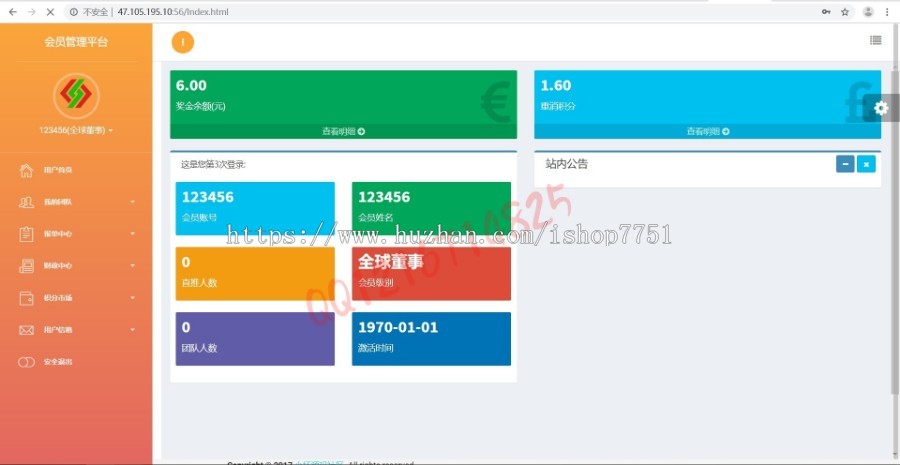This screenshot has width=900, height=465.
Task: Click the 不安全 site info icon
Action: [x=74, y=11]
